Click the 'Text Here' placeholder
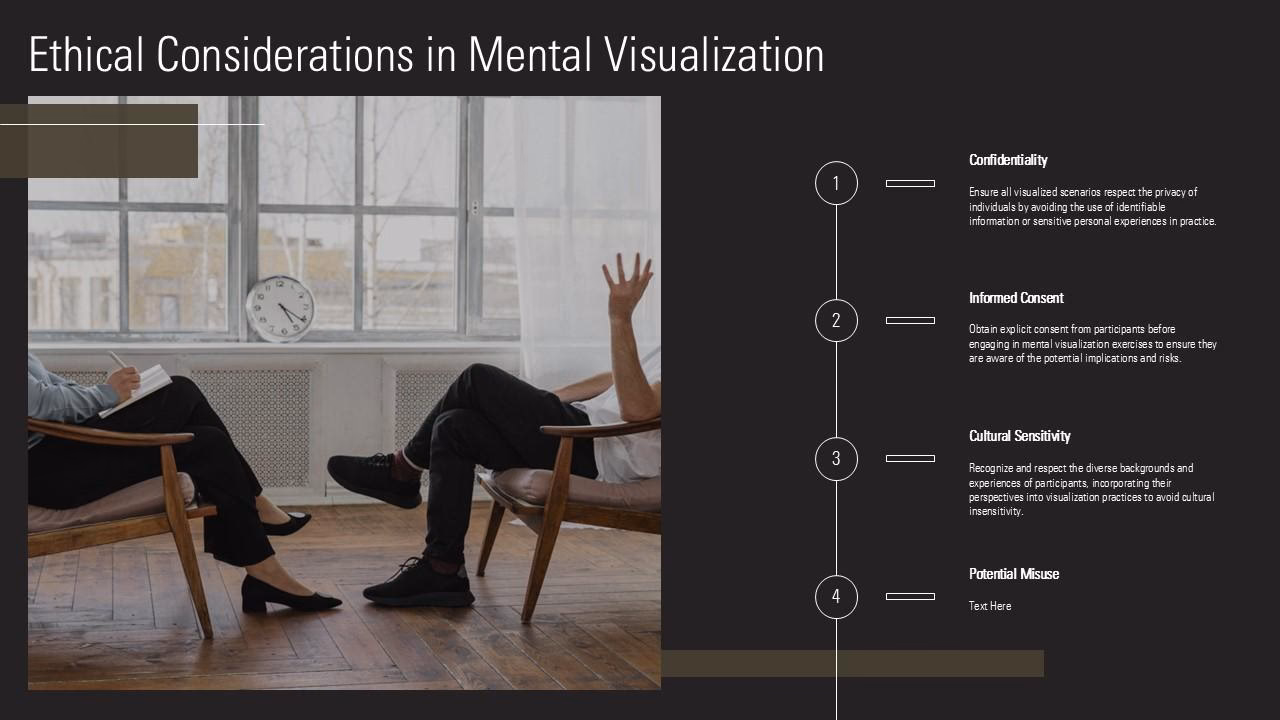Image resolution: width=1280 pixels, height=720 pixels. tap(990, 606)
